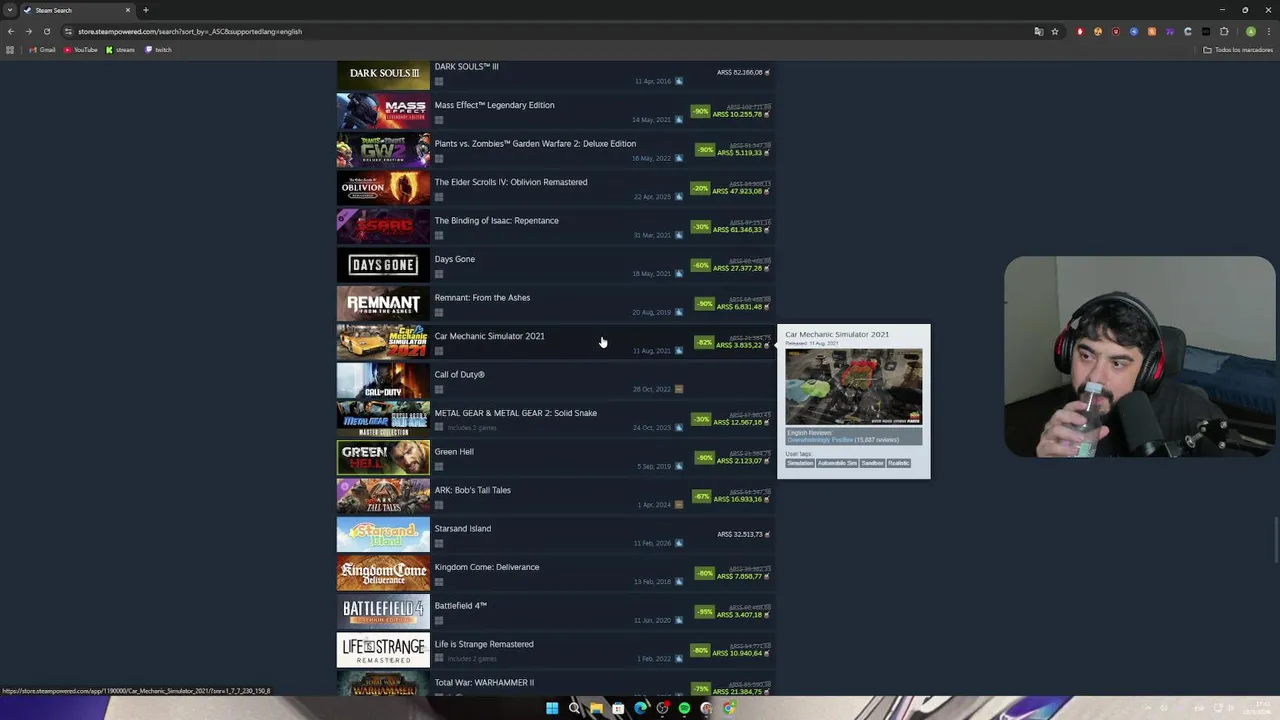Click the -82% discount badge for Car Mechanic Simulator

(704, 342)
